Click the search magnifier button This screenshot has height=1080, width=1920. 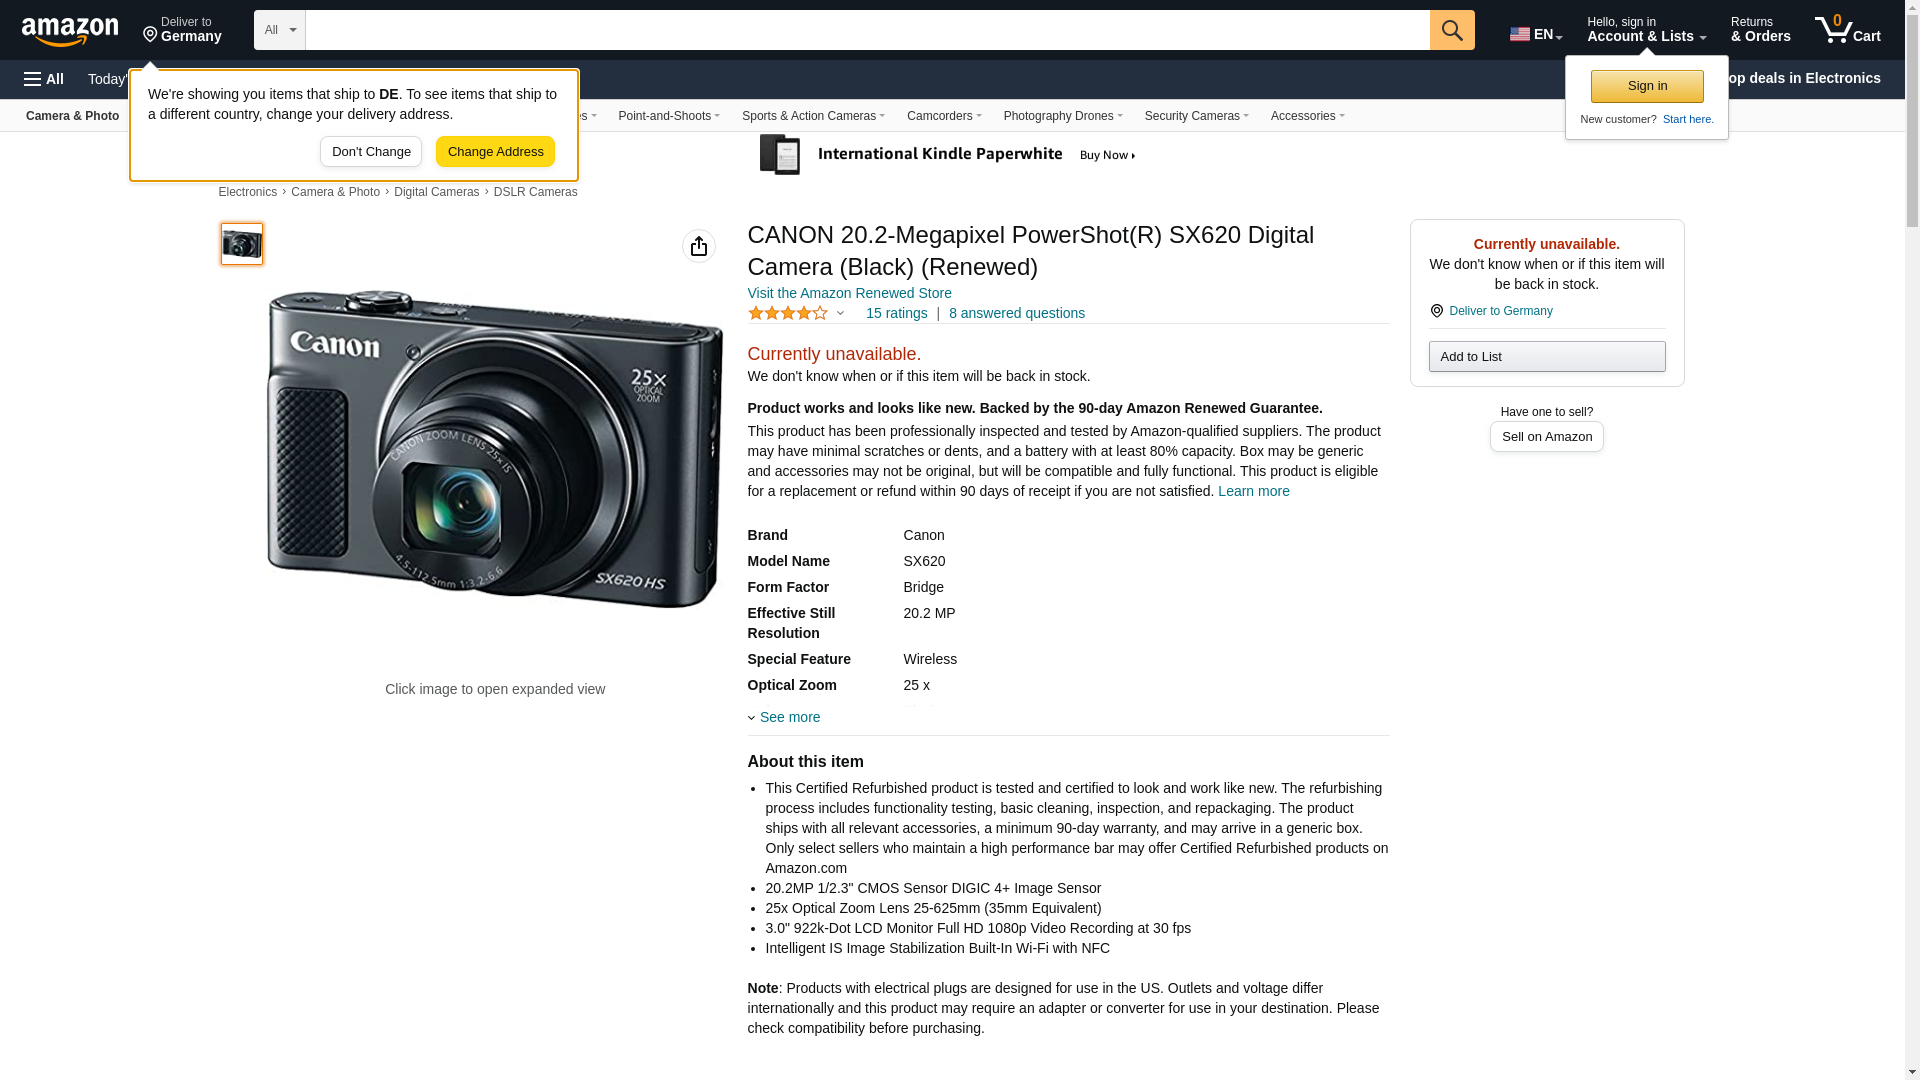(x=1451, y=30)
